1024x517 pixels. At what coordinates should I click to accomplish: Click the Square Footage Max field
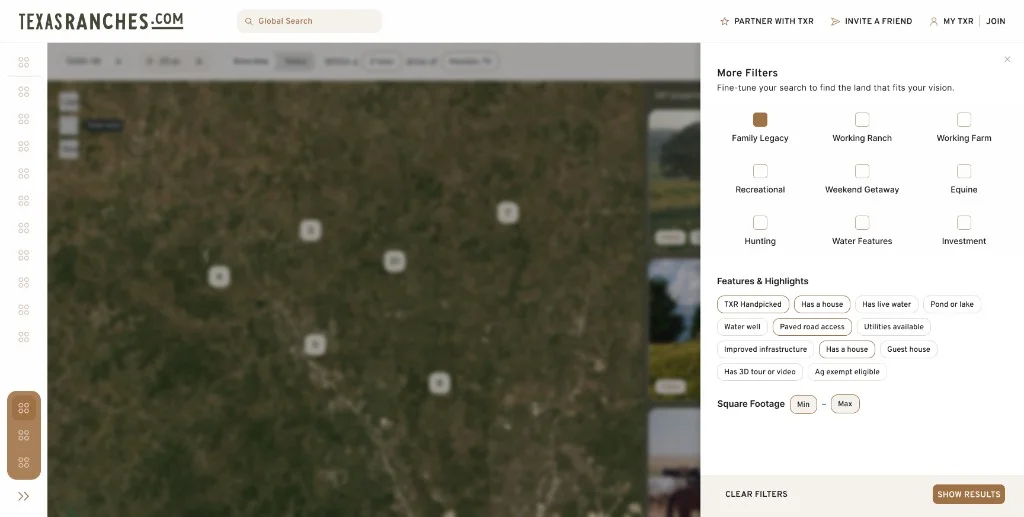point(845,404)
